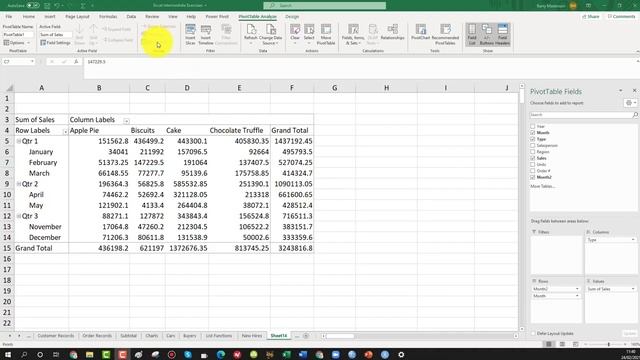Open the Column Labels filter dropdown
Screen dimensions: 640x360
[126, 121]
